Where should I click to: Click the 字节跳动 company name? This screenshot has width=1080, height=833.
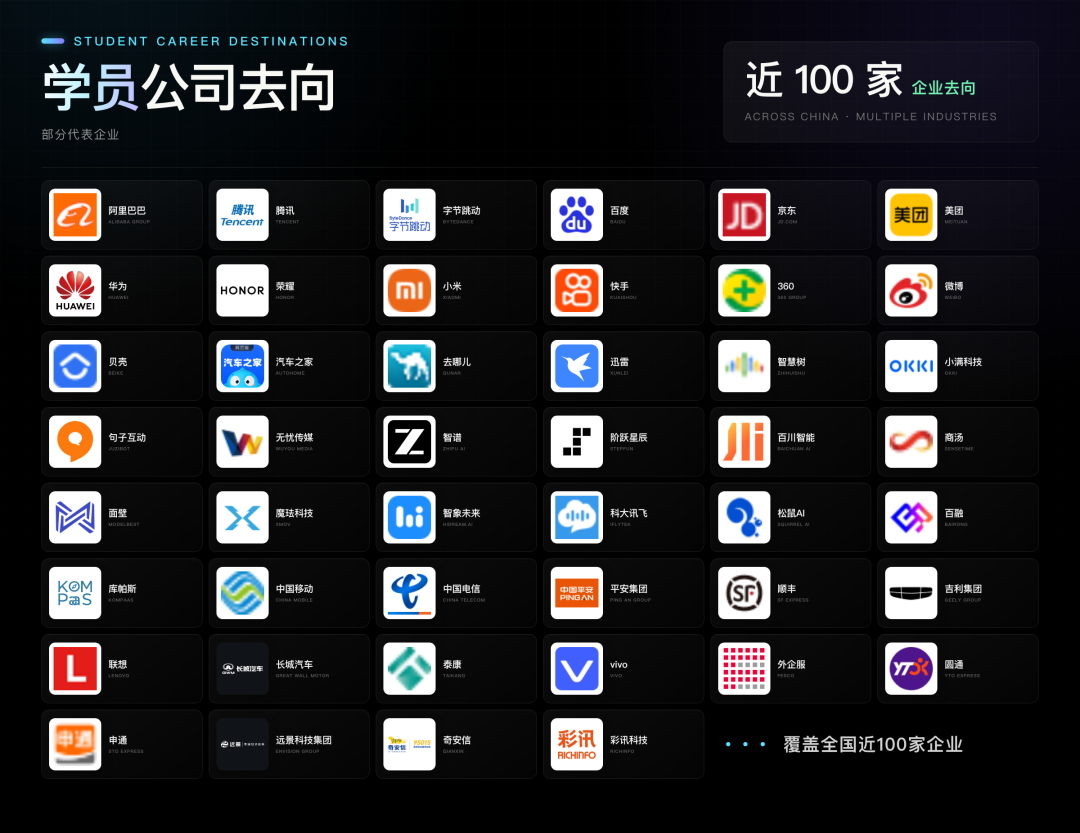click(461, 210)
